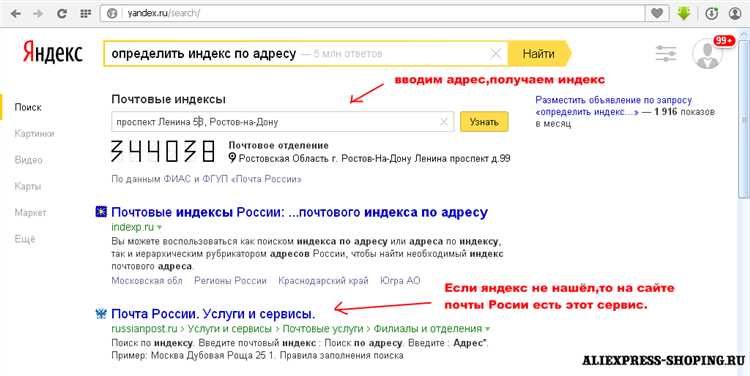750x376 pixels.
Task: Click the indexp.ru favicon icon
Action: click(101, 211)
